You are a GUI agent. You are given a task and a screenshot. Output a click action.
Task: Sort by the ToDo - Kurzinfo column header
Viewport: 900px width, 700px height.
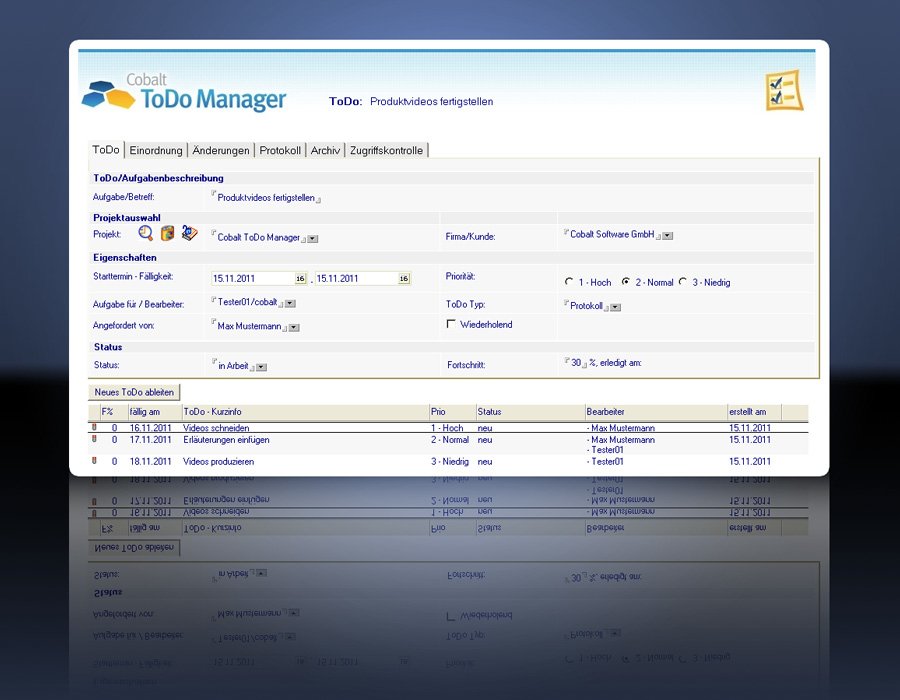[212, 411]
